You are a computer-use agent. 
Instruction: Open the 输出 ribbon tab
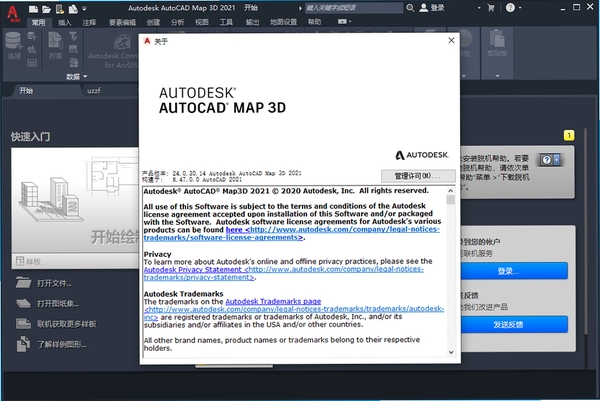253,22
